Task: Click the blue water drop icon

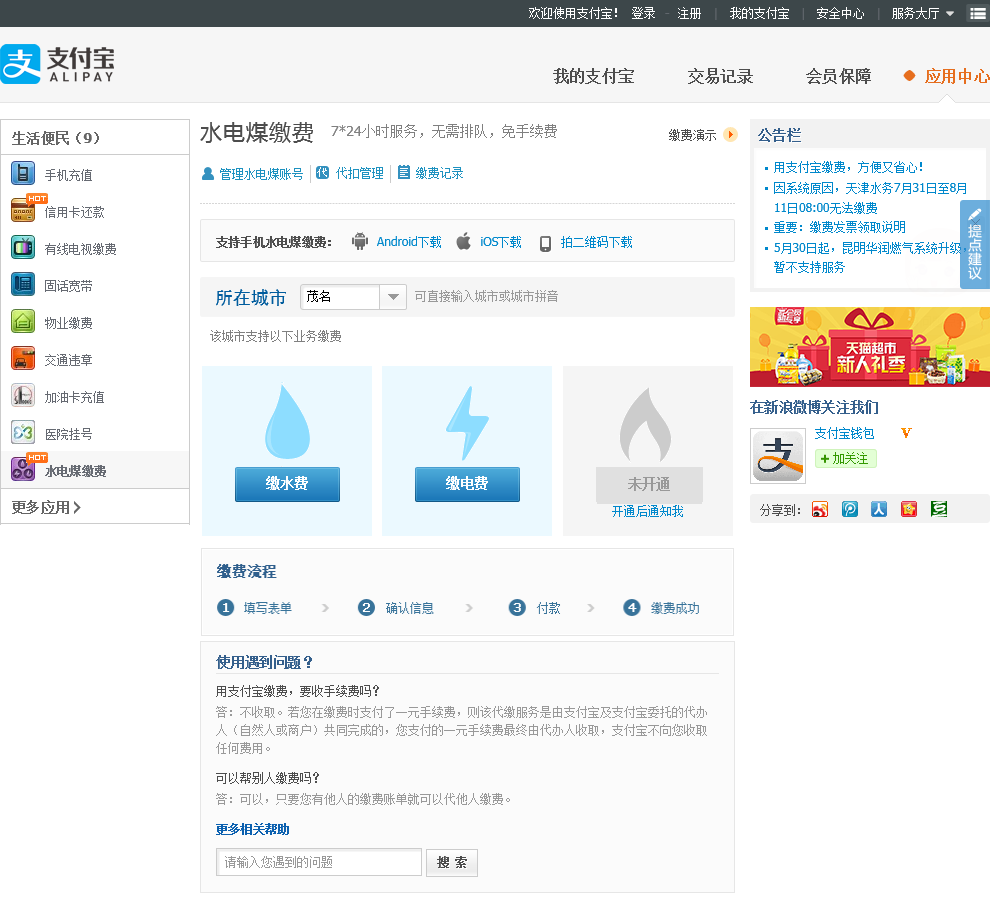Action: 287,421
